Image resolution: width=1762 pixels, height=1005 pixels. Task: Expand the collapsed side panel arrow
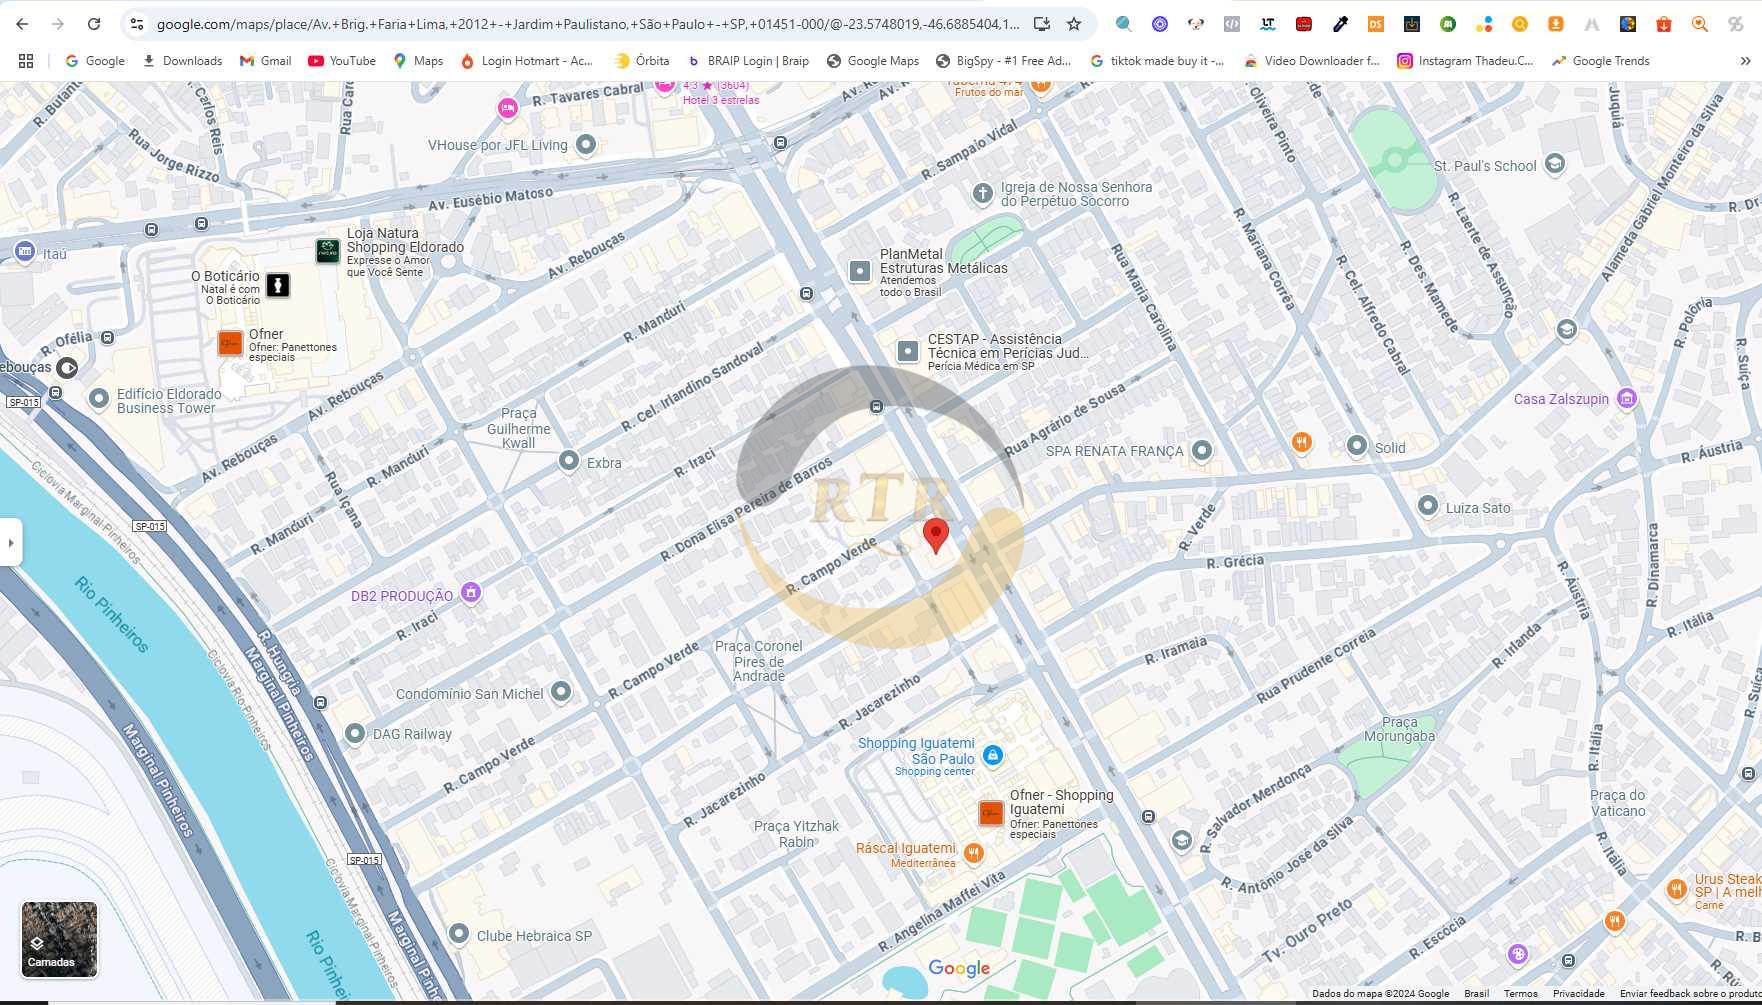pyautogui.click(x=11, y=543)
